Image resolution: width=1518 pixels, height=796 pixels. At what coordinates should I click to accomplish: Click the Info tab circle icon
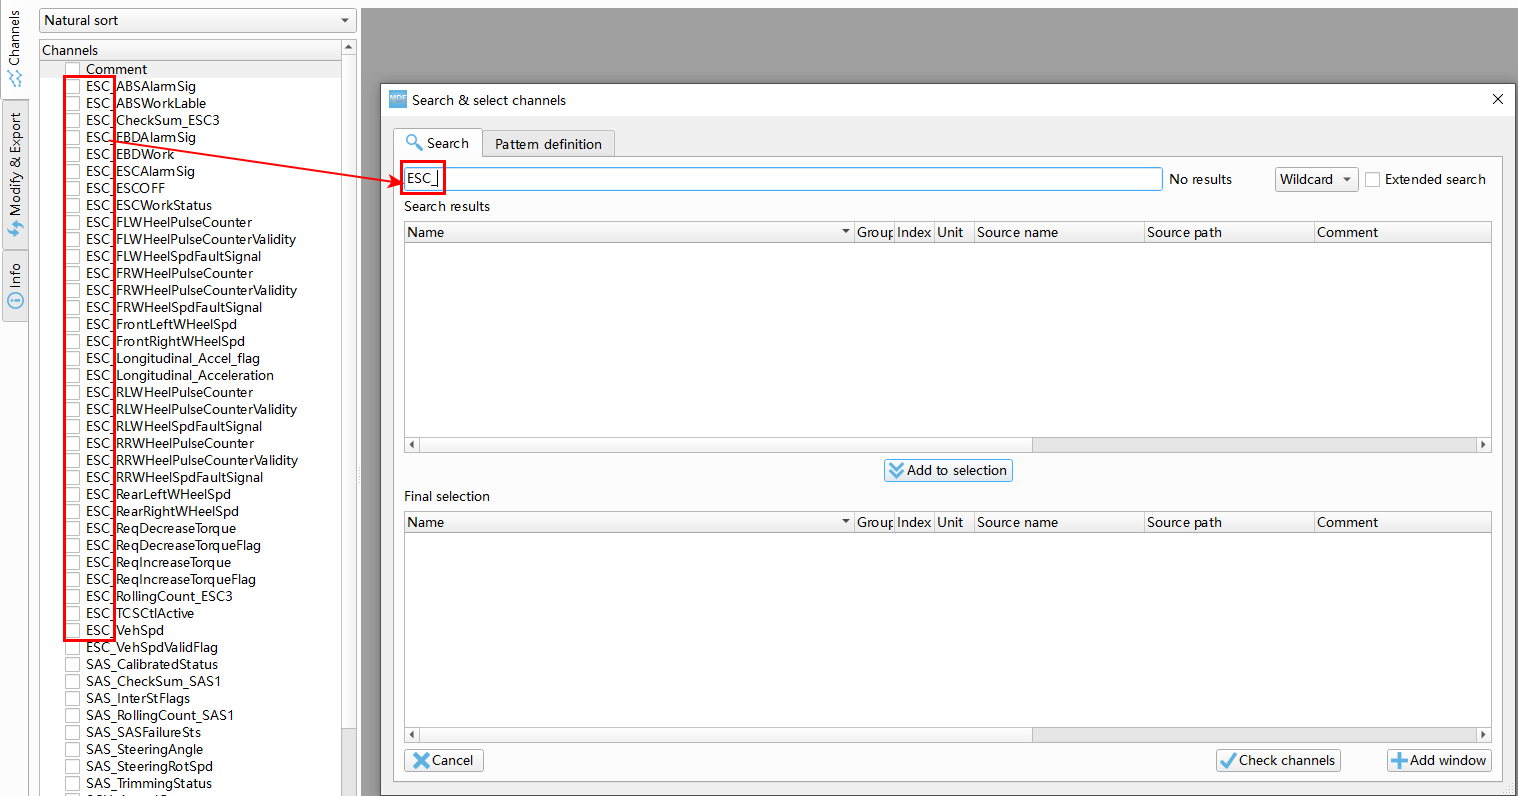[15, 299]
